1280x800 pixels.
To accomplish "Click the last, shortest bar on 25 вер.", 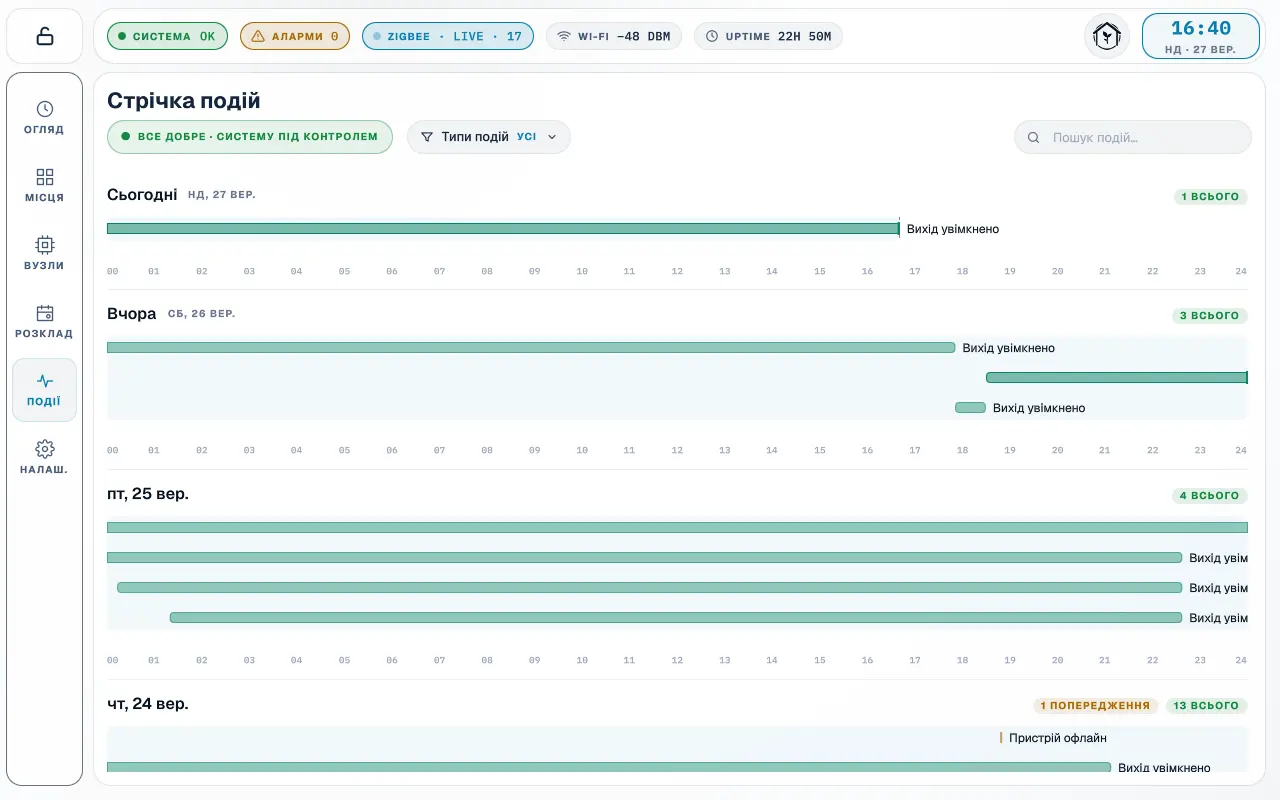I will pyautogui.click(x=676, y=618).
